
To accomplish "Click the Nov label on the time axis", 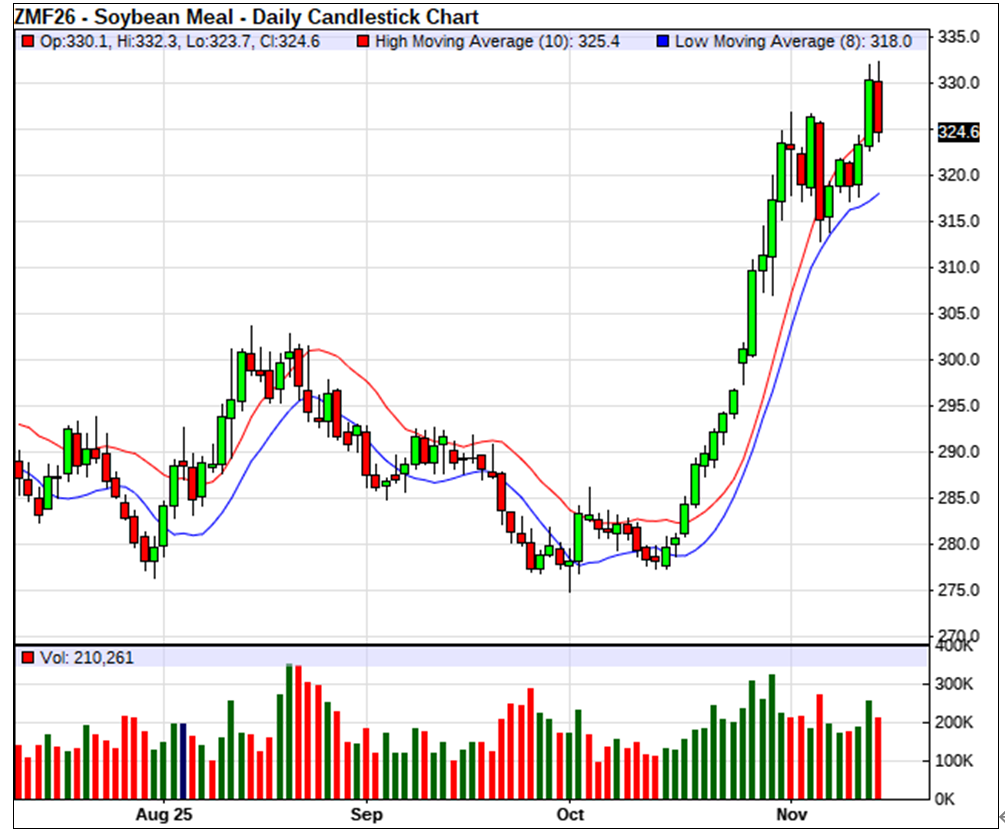I will (x=790, y=812).
